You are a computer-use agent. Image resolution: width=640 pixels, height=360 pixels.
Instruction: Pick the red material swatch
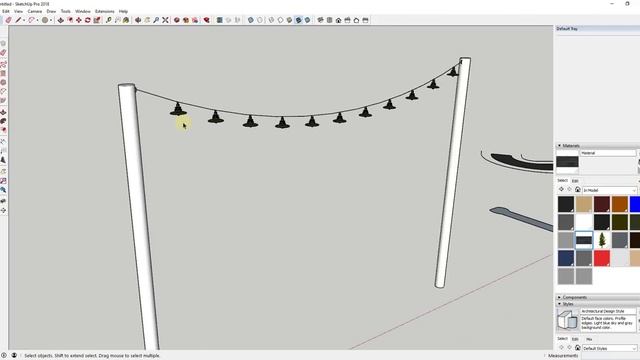coord(602,258)
